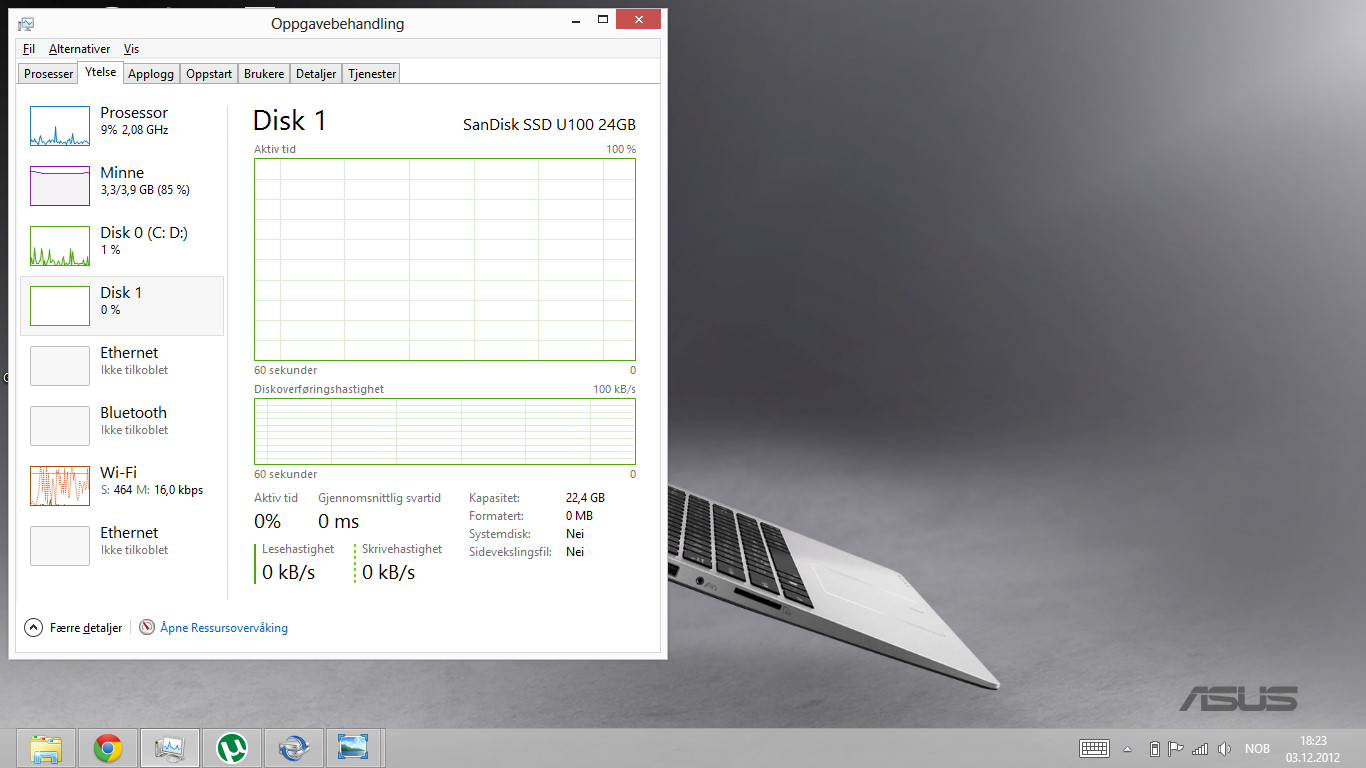Viewport: 1366px width, 768px height.
Task: Switch to the Prosesser tab
Action: coord(48,74)
